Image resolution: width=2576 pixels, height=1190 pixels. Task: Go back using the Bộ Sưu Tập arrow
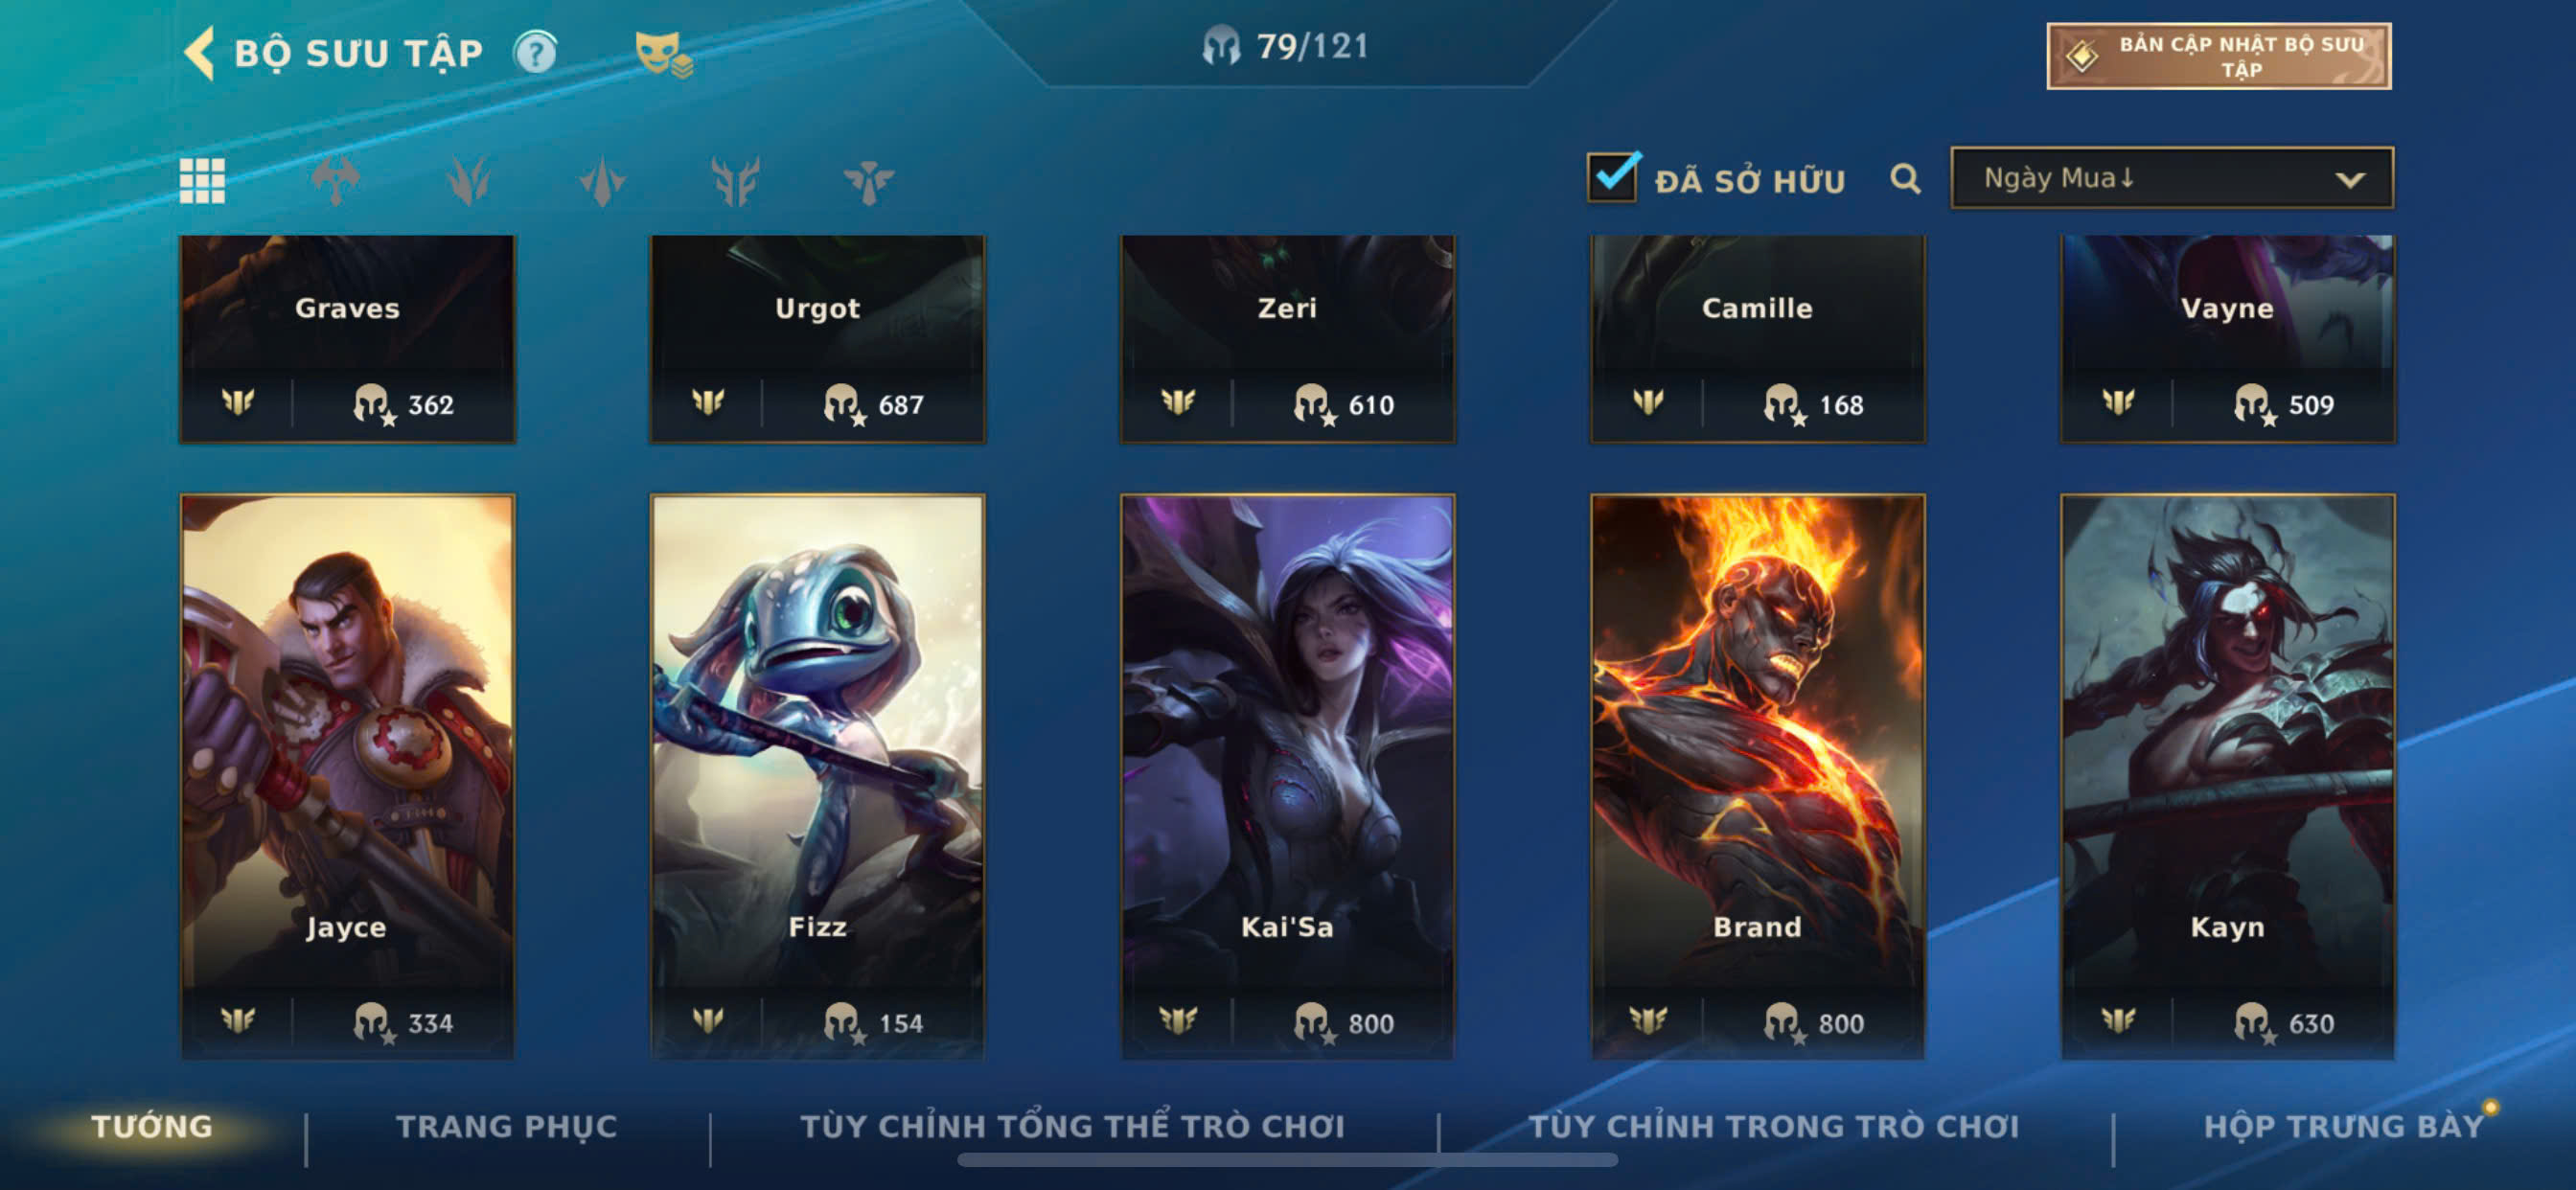coord(200,53)
